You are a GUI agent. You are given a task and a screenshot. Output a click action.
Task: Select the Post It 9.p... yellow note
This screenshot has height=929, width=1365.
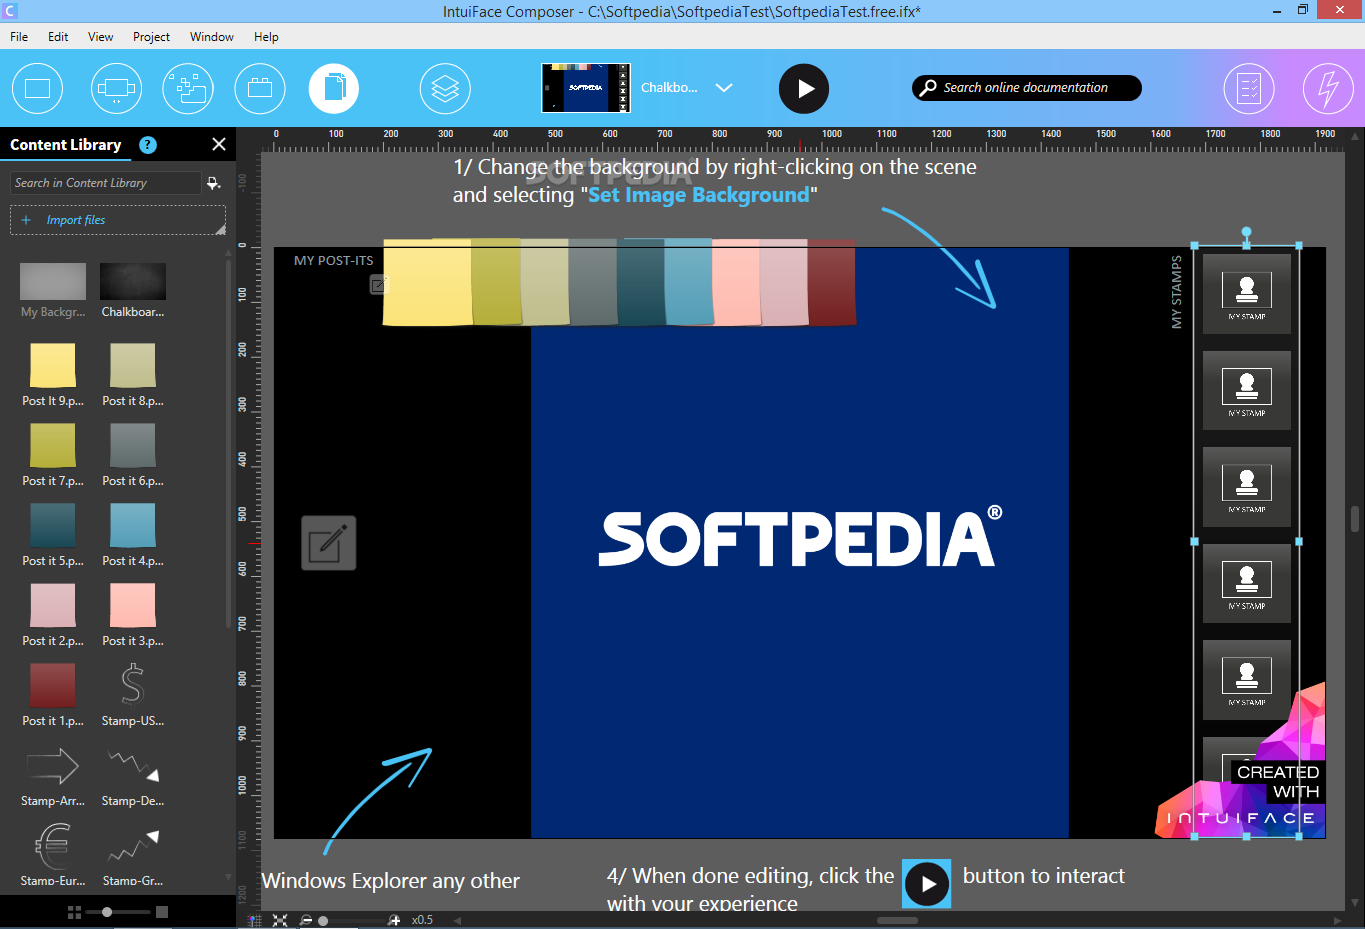(53, 374)
